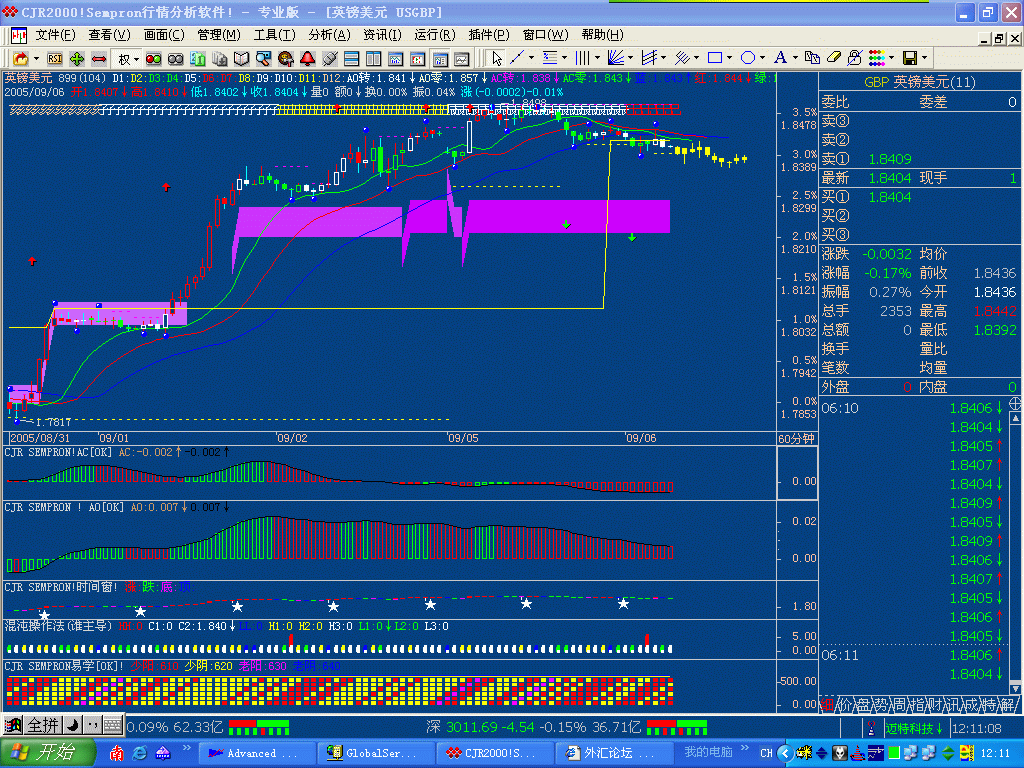The height and width of the screenshot is (768, 1024).
Task: Expand the save icon dropdown arrow
Action: [925, 59]
